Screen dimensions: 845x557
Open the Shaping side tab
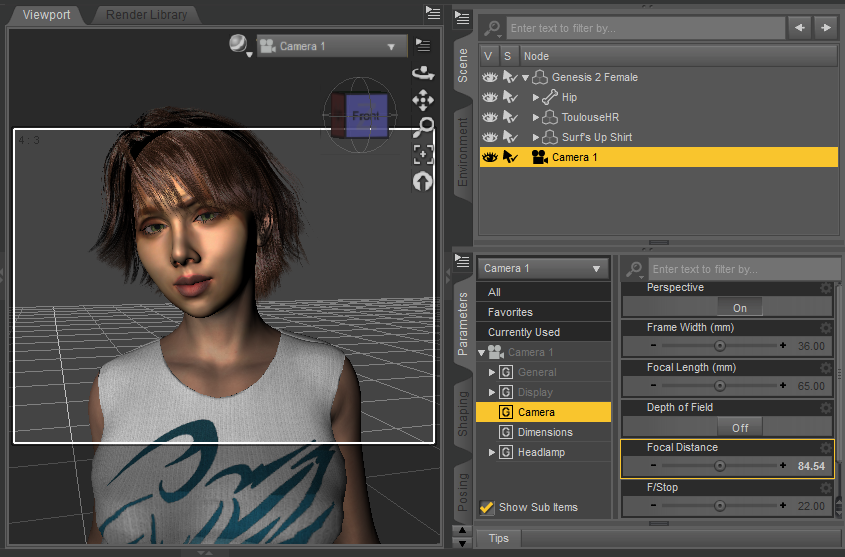[463, 414]
